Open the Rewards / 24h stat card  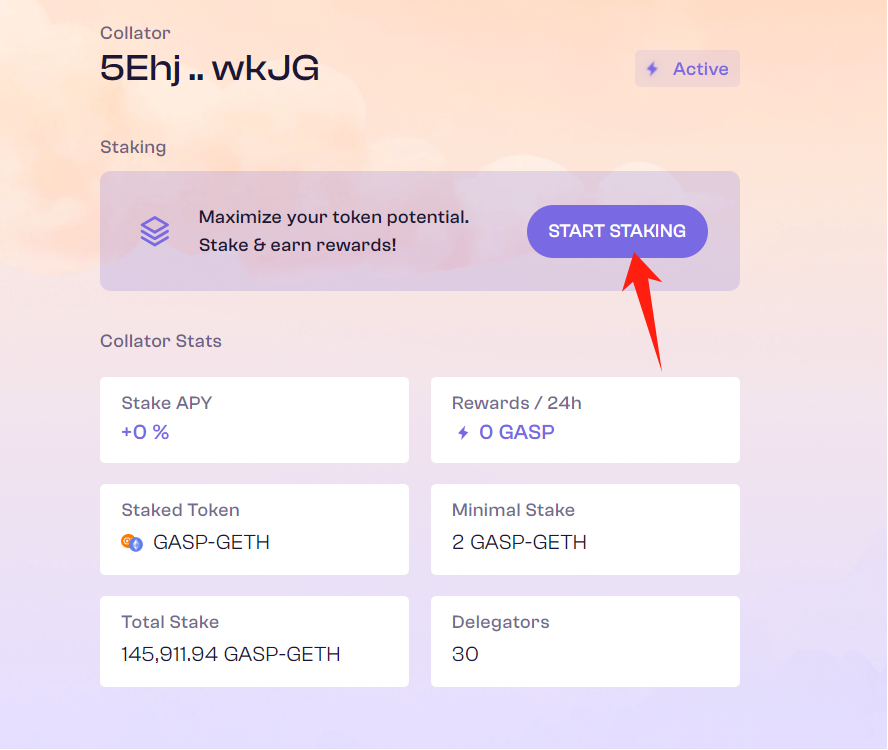585,420
